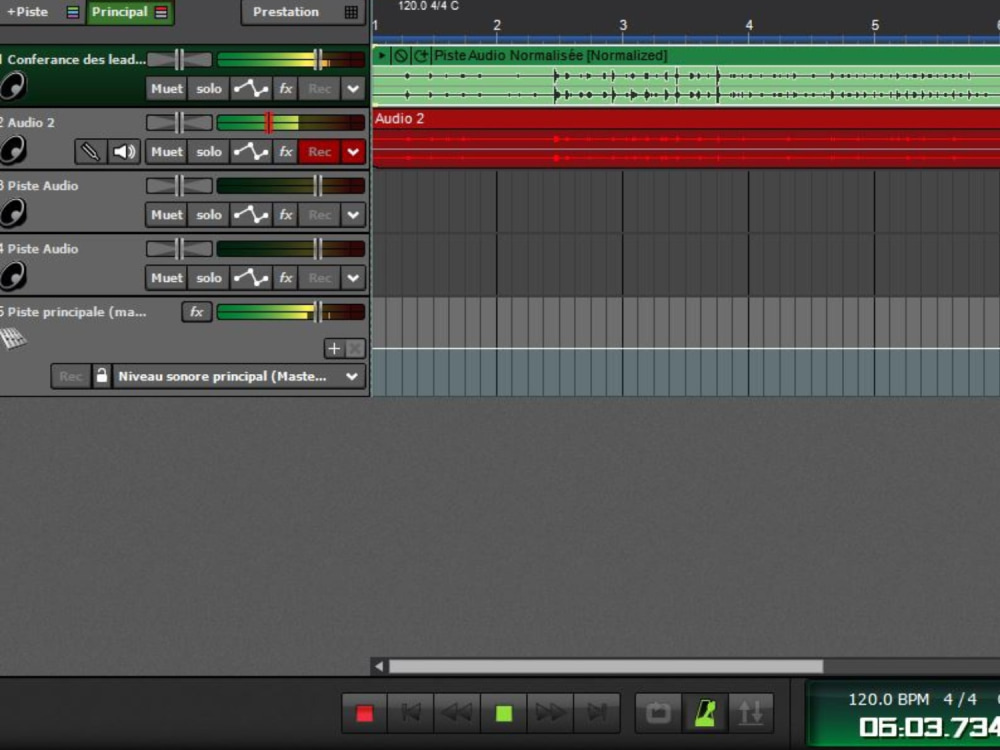This screenshot has width=1000, height=750.
Task: Open automation curve on track 4 Piste Audio
Action: pyautogui.click(x=251, y=278)
